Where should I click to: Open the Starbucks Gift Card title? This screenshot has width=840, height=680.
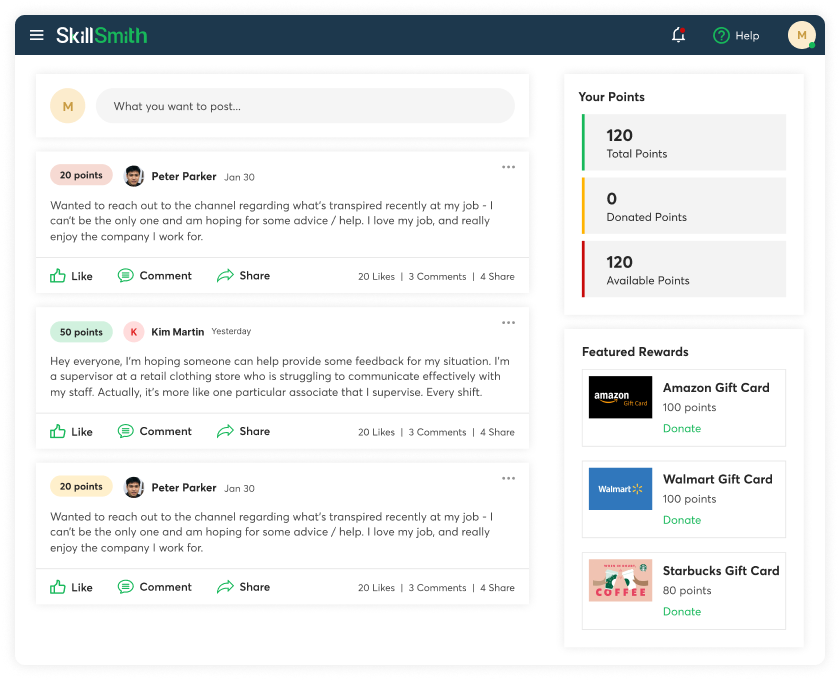coord(721,571)
